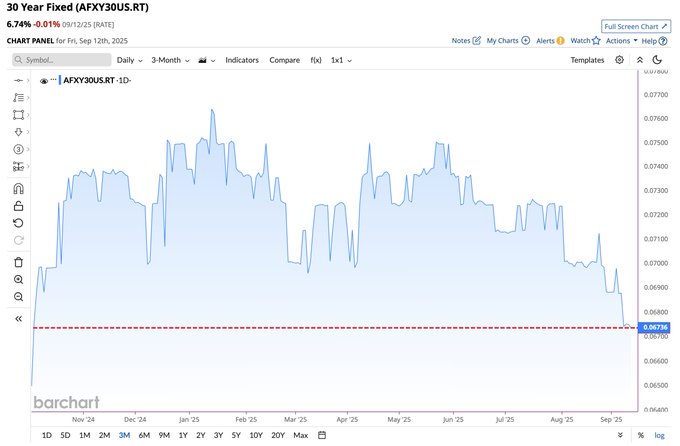This screenshot has height=446, width=680.
Task: Open the Daily frequency dropdown
Action: [x=129, y=60]
